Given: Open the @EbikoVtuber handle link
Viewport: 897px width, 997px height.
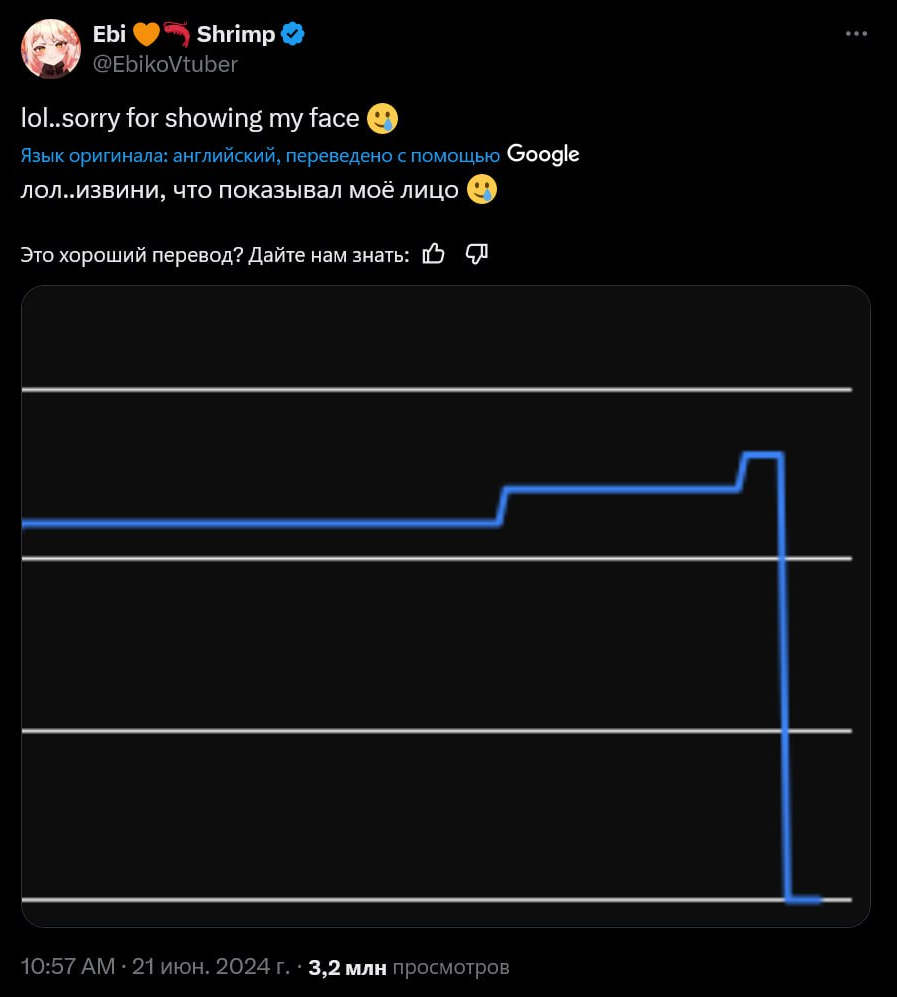Looking at the screenshot, I should [x=165, y=64].
